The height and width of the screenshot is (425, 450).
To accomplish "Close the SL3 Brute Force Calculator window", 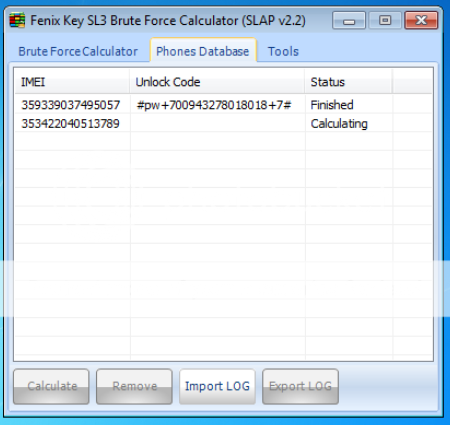I will 421,21.
